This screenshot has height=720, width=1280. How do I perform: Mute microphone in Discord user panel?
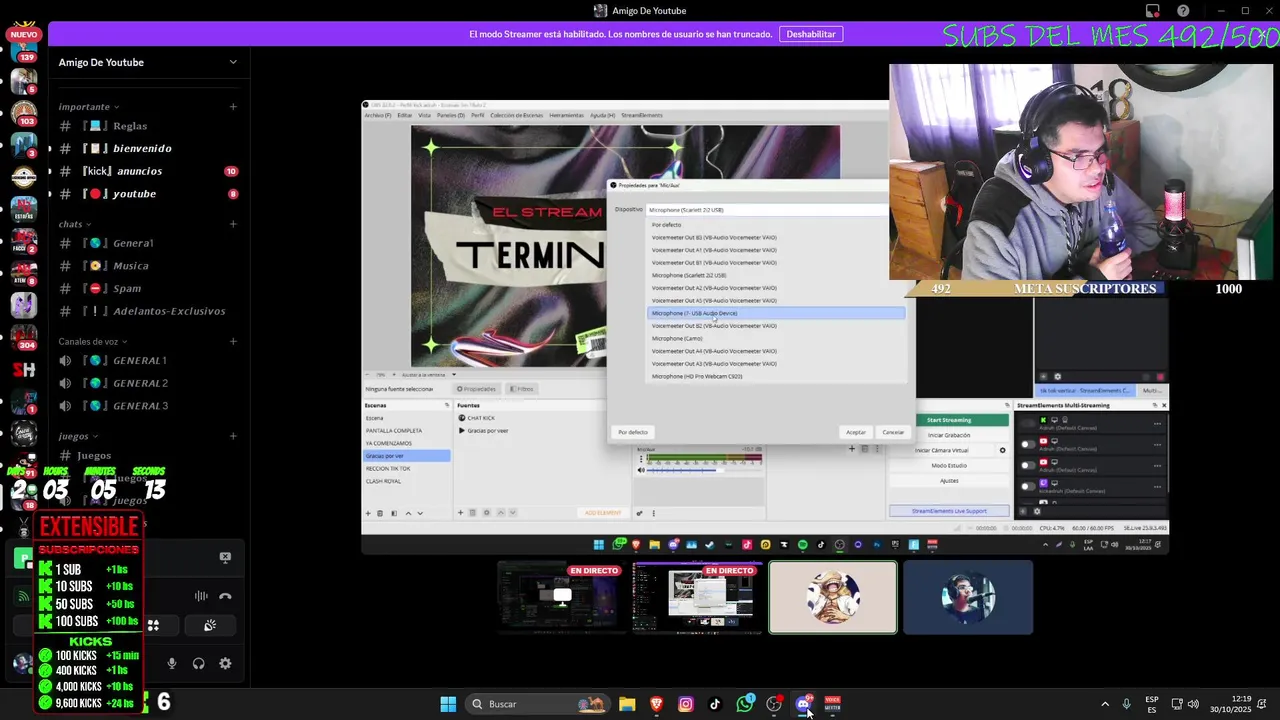[172, 663]
